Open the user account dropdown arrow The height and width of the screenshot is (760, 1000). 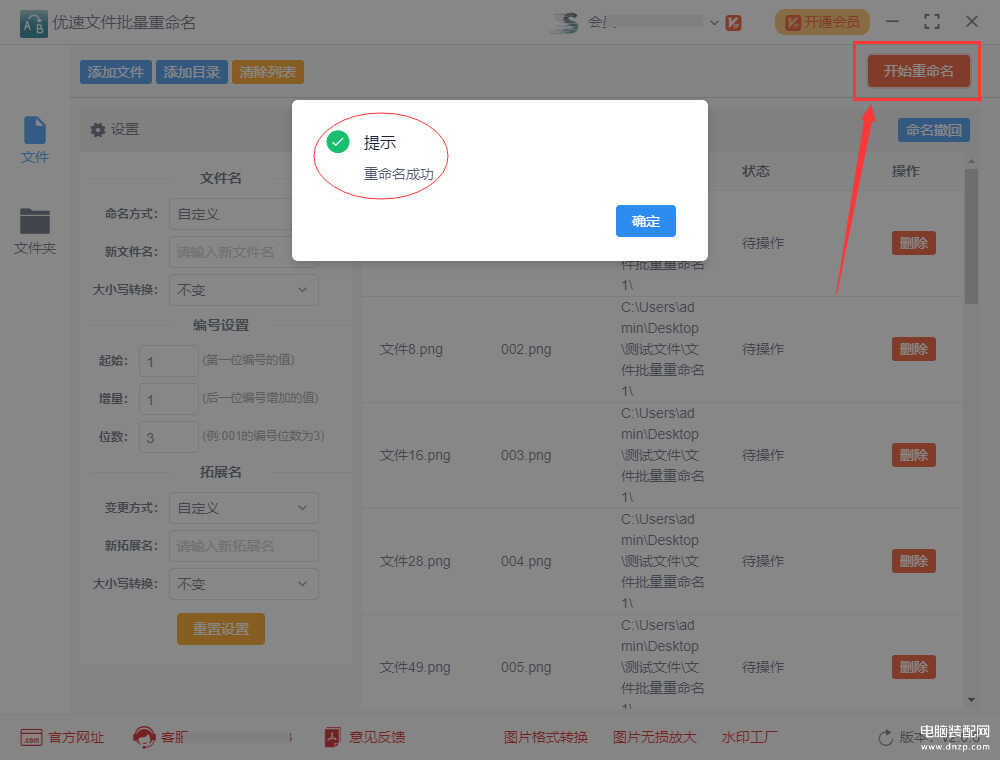(x=714, y=22)
